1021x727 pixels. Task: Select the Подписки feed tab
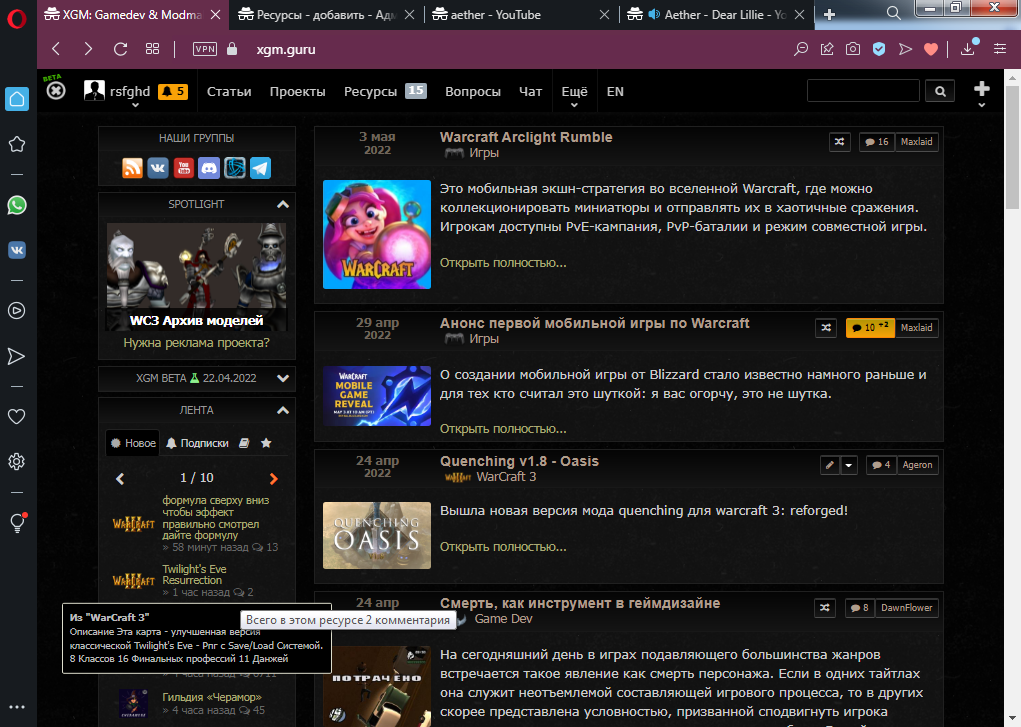(197, 443)
